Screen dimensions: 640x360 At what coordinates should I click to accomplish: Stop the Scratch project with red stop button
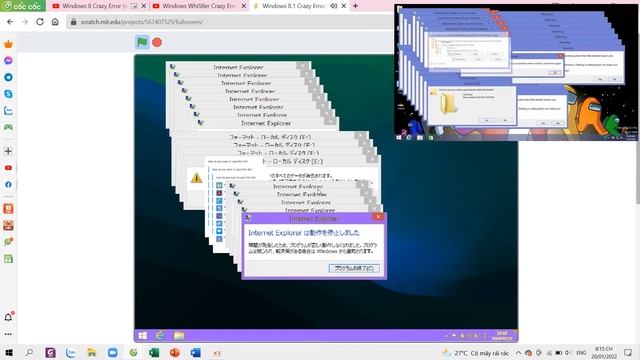(x=157, y=42)
